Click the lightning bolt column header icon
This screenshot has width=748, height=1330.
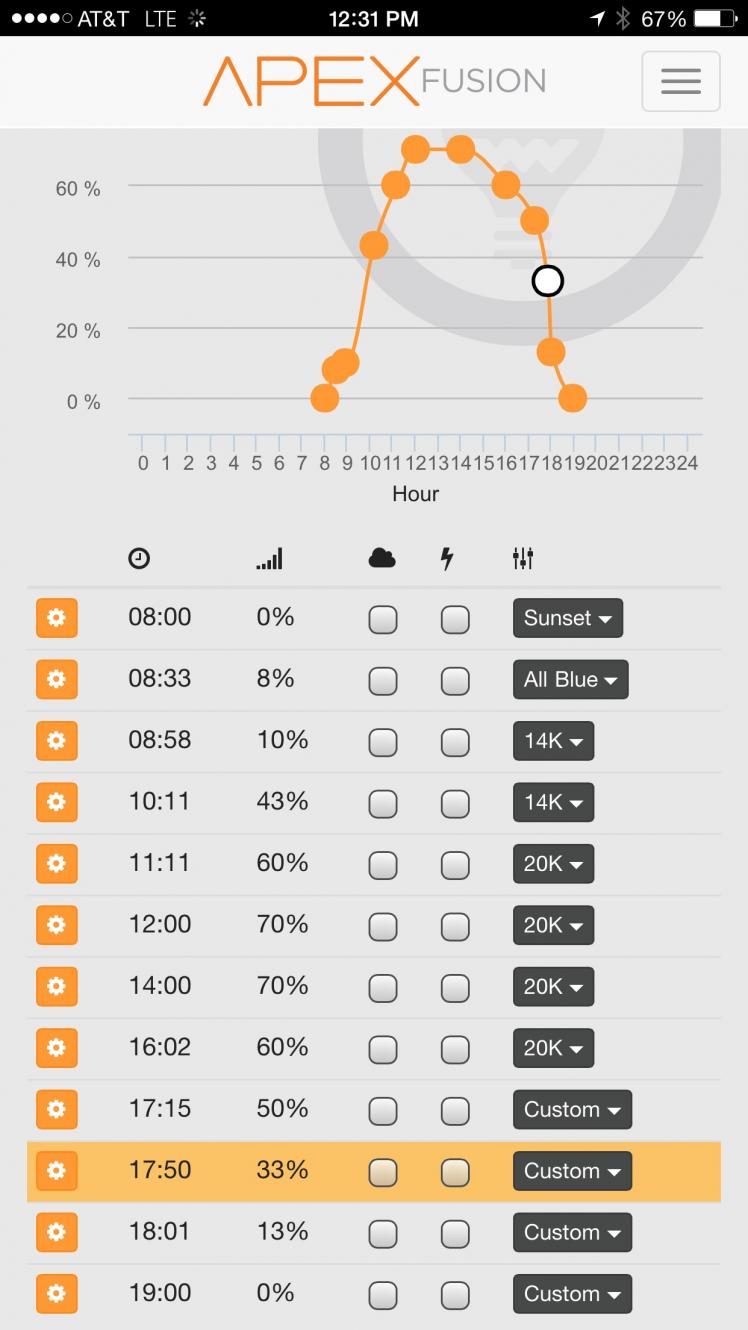tap(447, 559)
